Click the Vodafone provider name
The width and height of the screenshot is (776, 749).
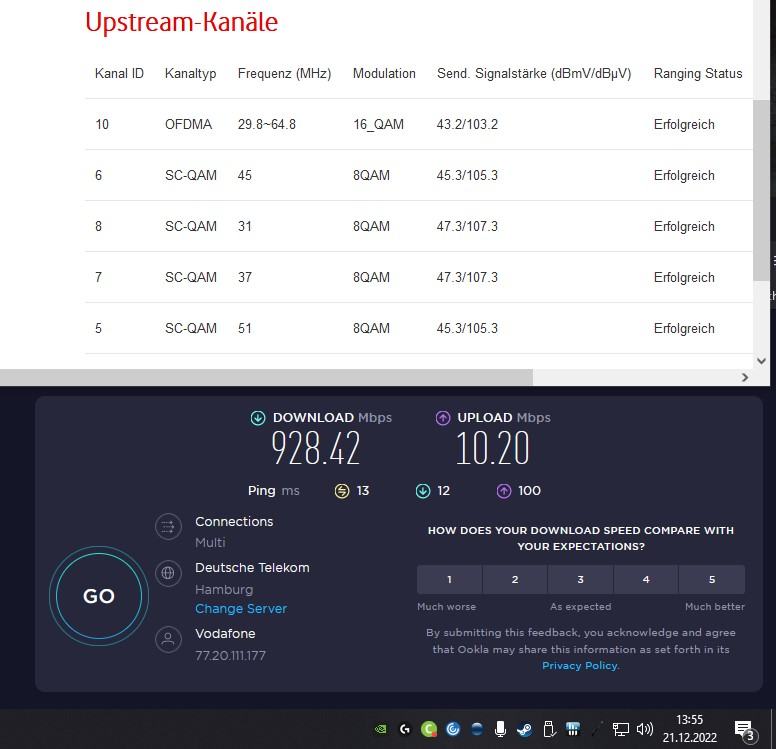[x=225, y=633]
